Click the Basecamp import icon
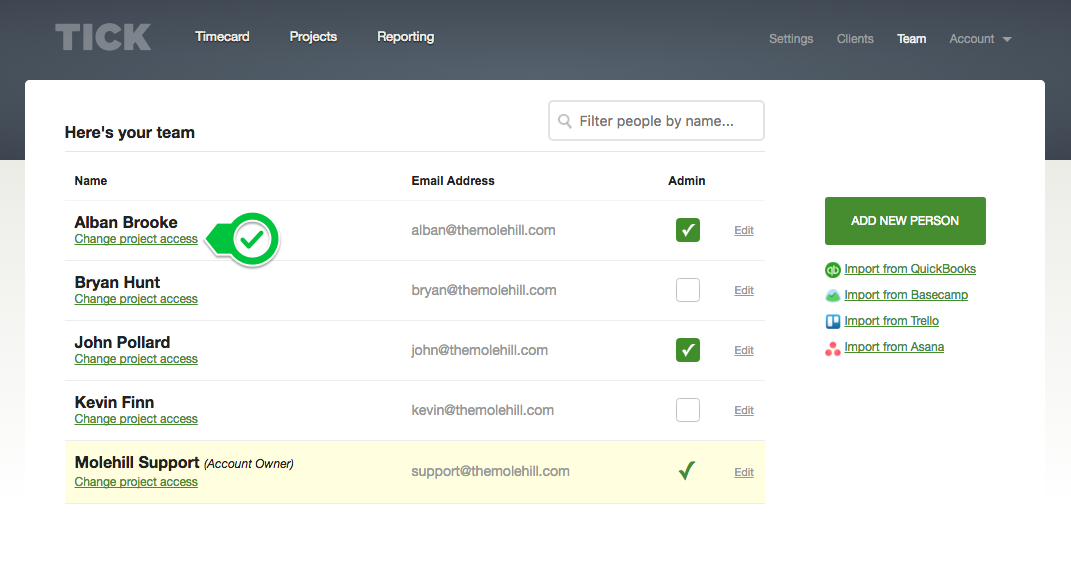The width and height of the screenshot is (1071, 582). [x=832, y=296]
